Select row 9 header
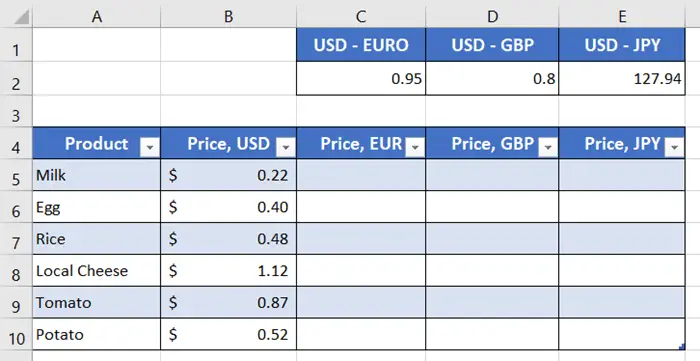 pyautogui.click(x=16, y=303)
